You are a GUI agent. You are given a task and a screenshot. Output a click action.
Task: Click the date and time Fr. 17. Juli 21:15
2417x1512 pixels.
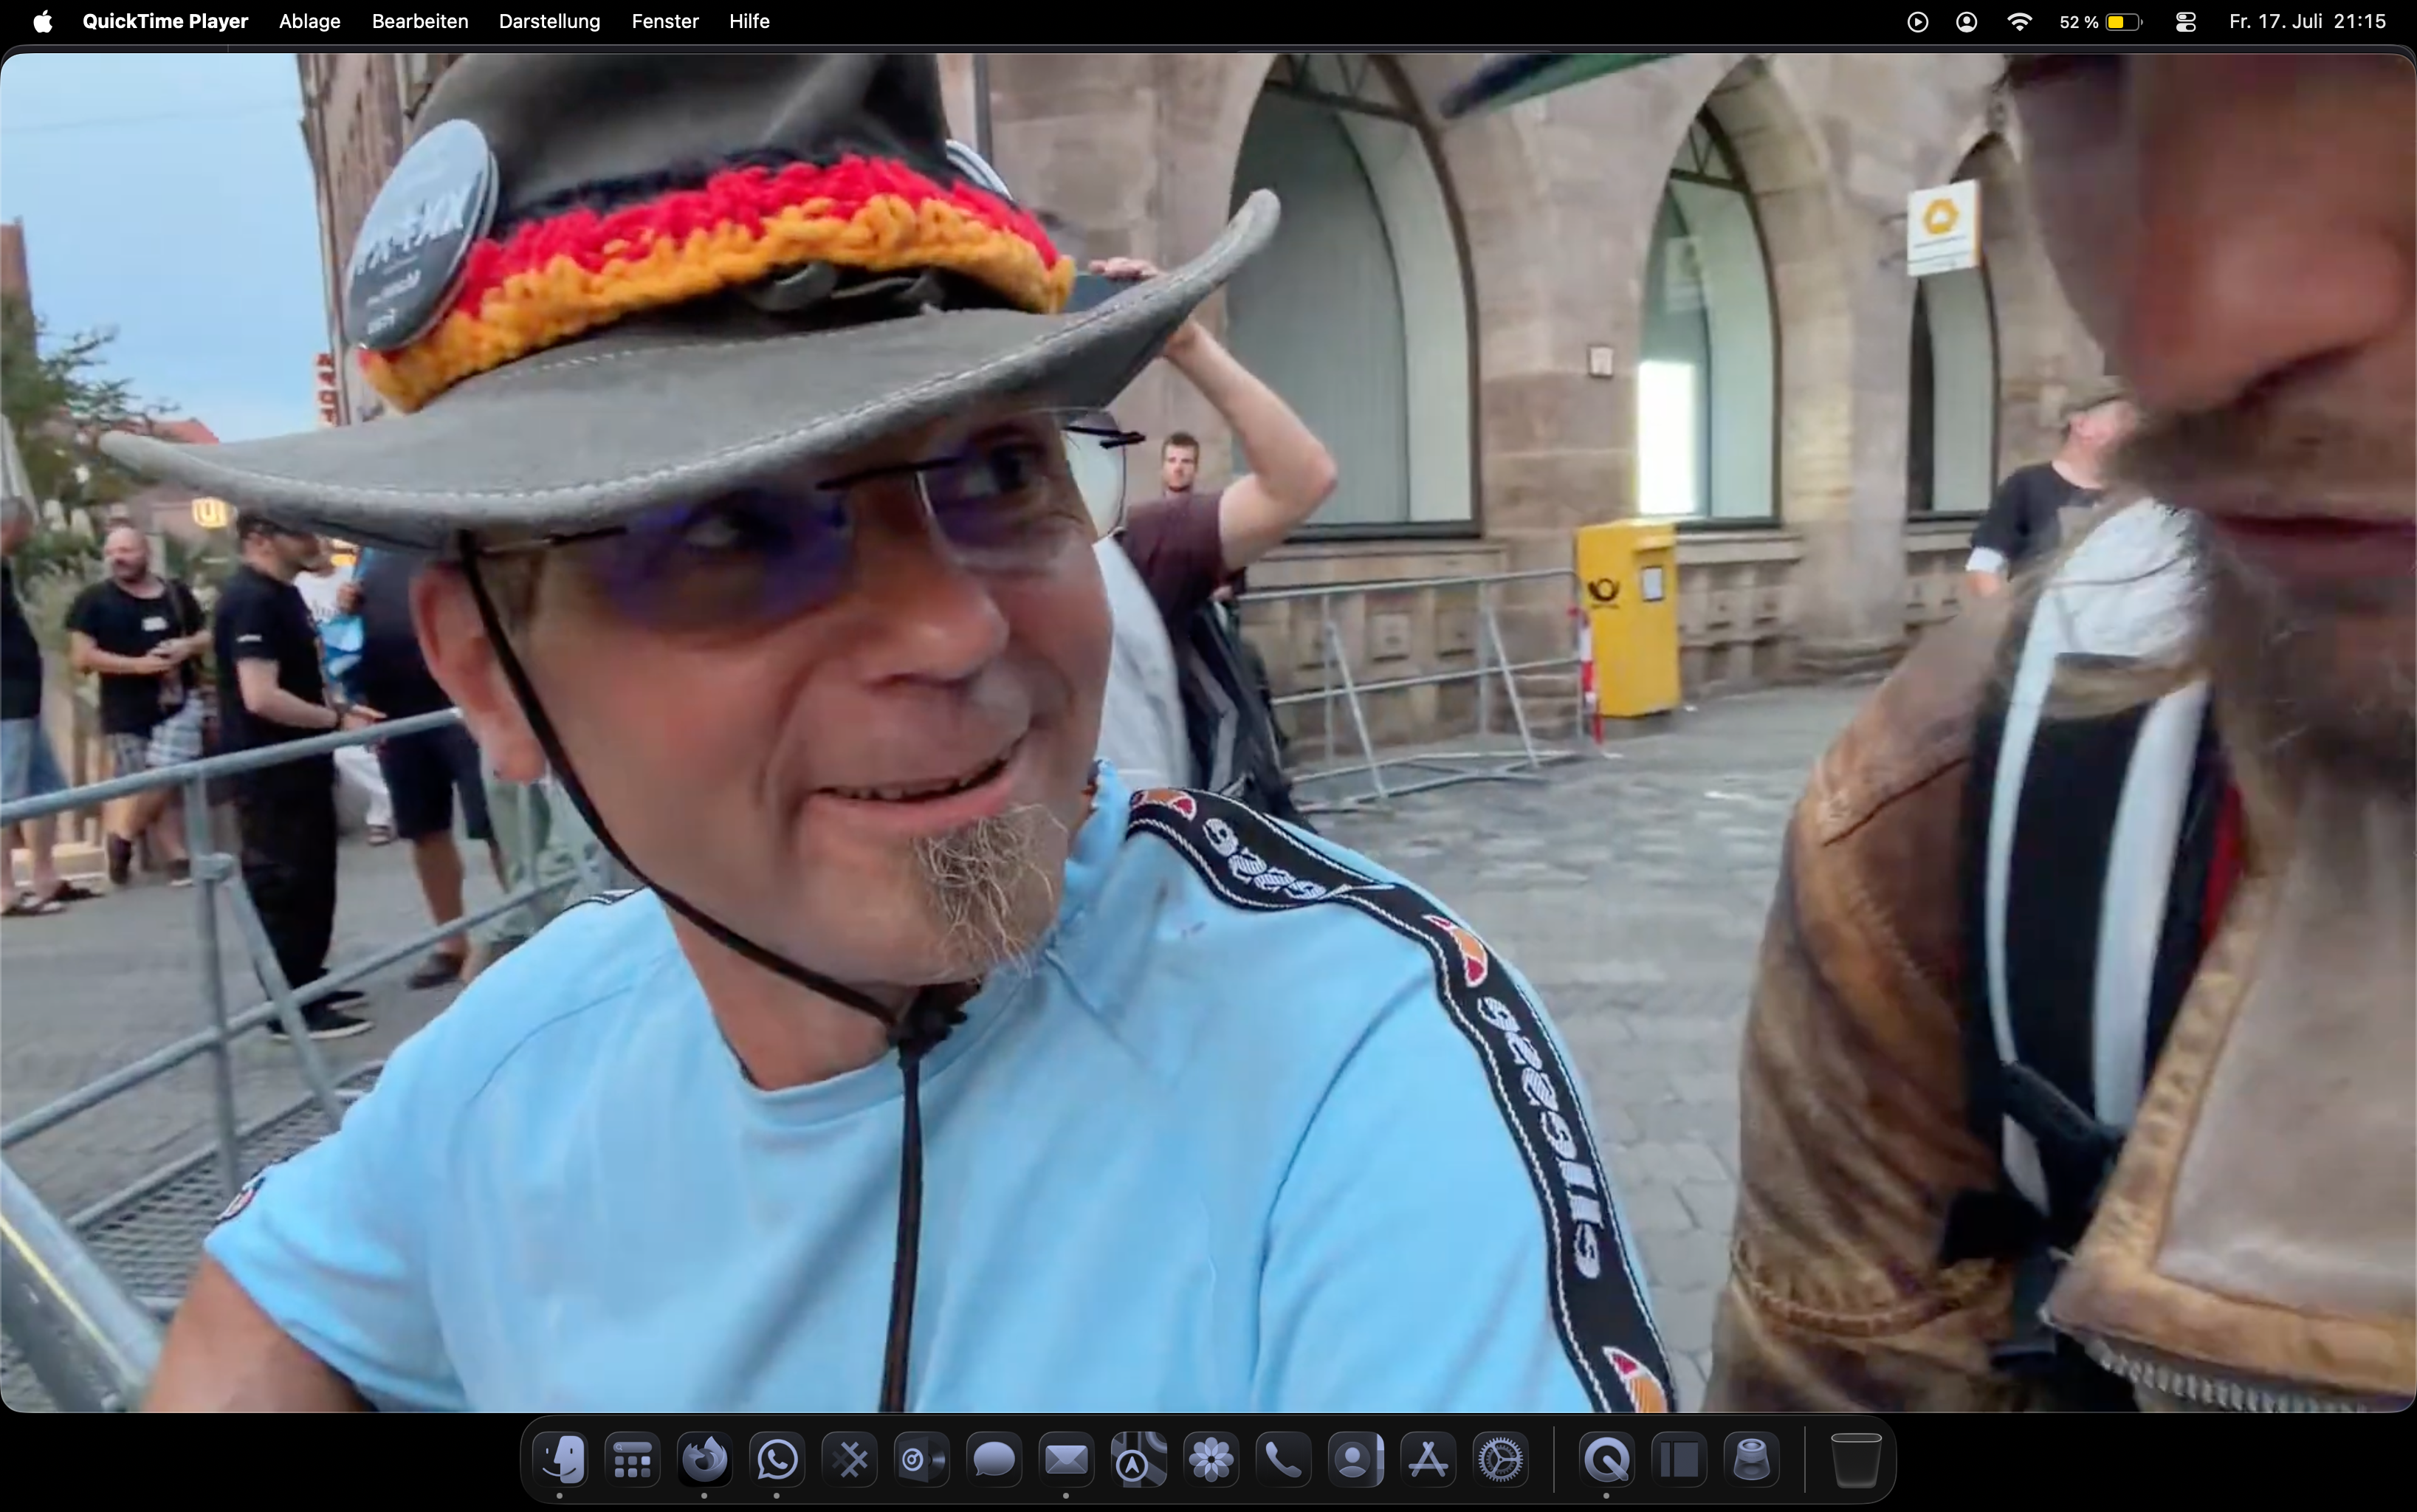[x=2307, y=21]
